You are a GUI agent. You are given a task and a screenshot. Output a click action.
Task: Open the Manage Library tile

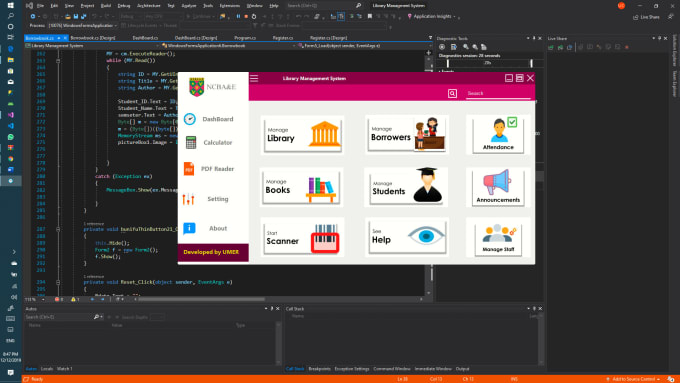(x=302, y=135)
